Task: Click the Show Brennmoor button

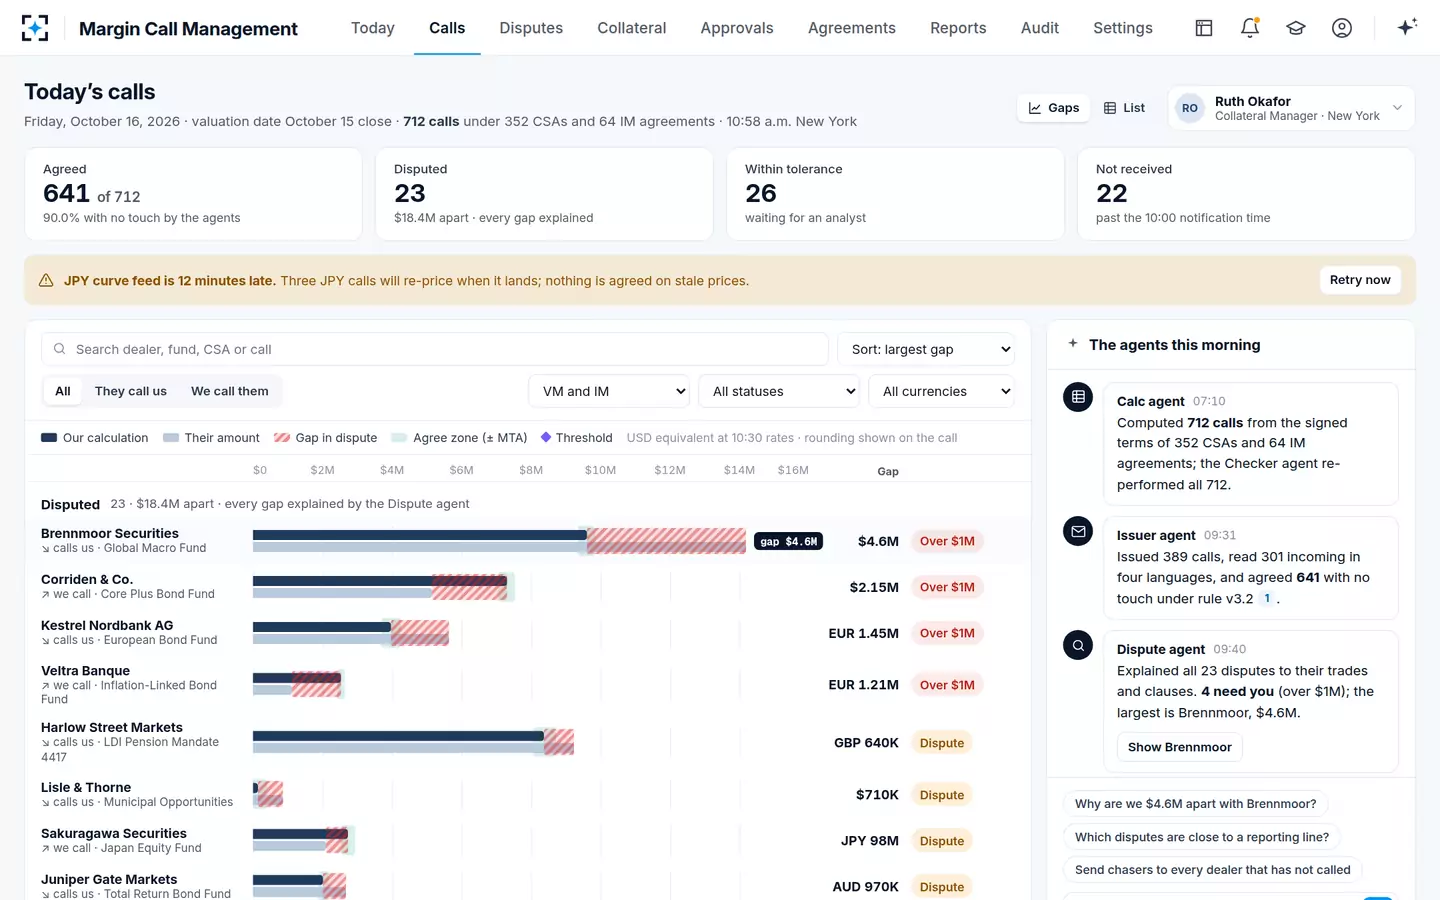Action: [x=1180, y=747]
